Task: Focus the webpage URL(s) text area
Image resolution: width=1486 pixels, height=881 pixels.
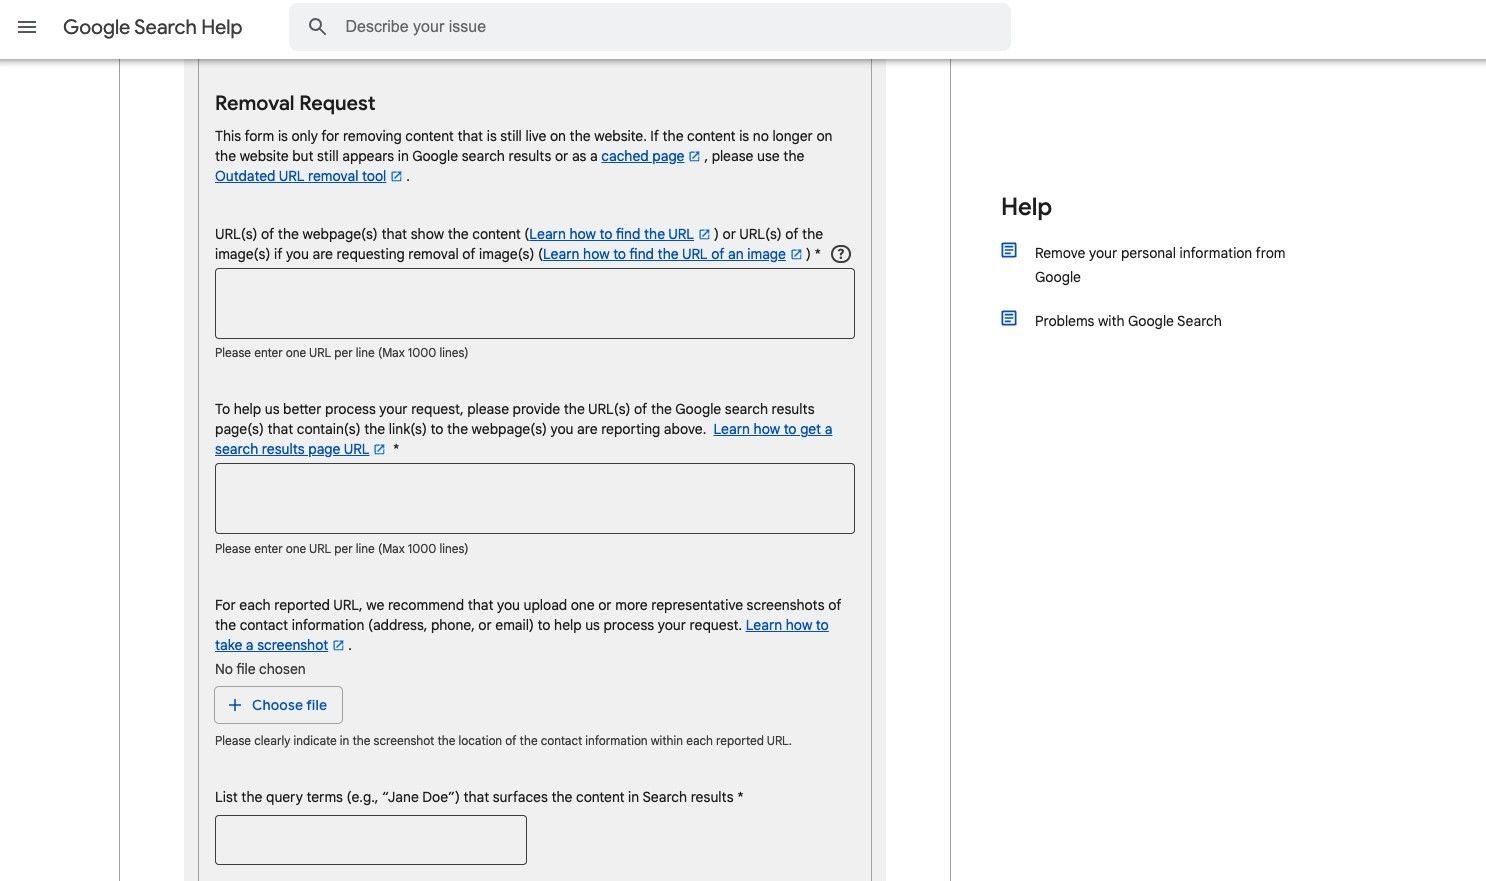Action: [535, 303]
